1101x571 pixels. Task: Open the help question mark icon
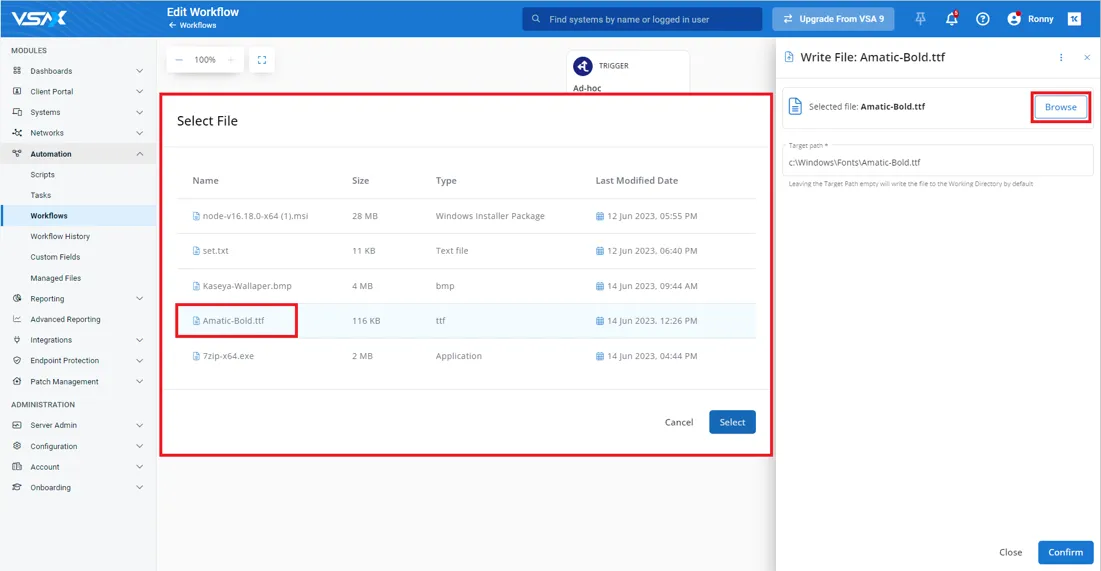[982, 19]
